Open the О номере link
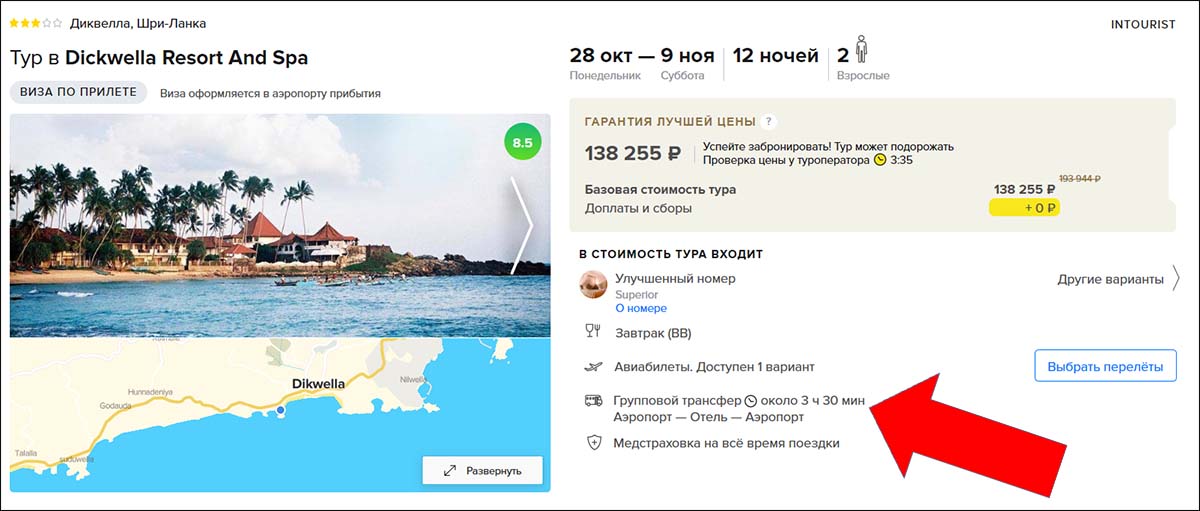This screenshot has width=1200, height=511. 641,309
